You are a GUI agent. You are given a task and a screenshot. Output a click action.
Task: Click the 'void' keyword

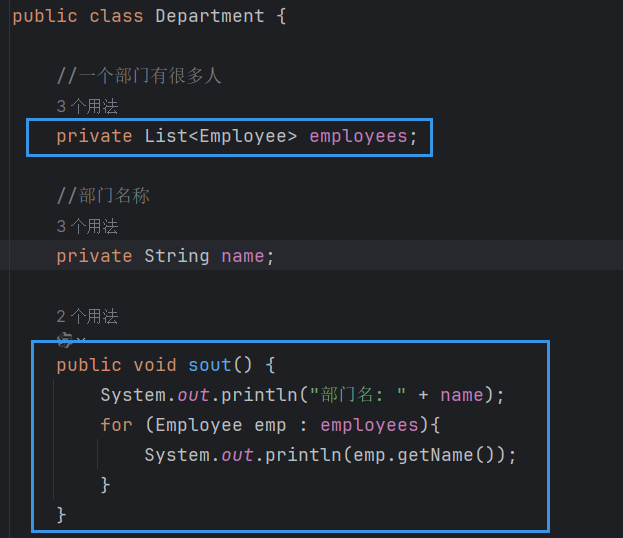coord(155,365)
